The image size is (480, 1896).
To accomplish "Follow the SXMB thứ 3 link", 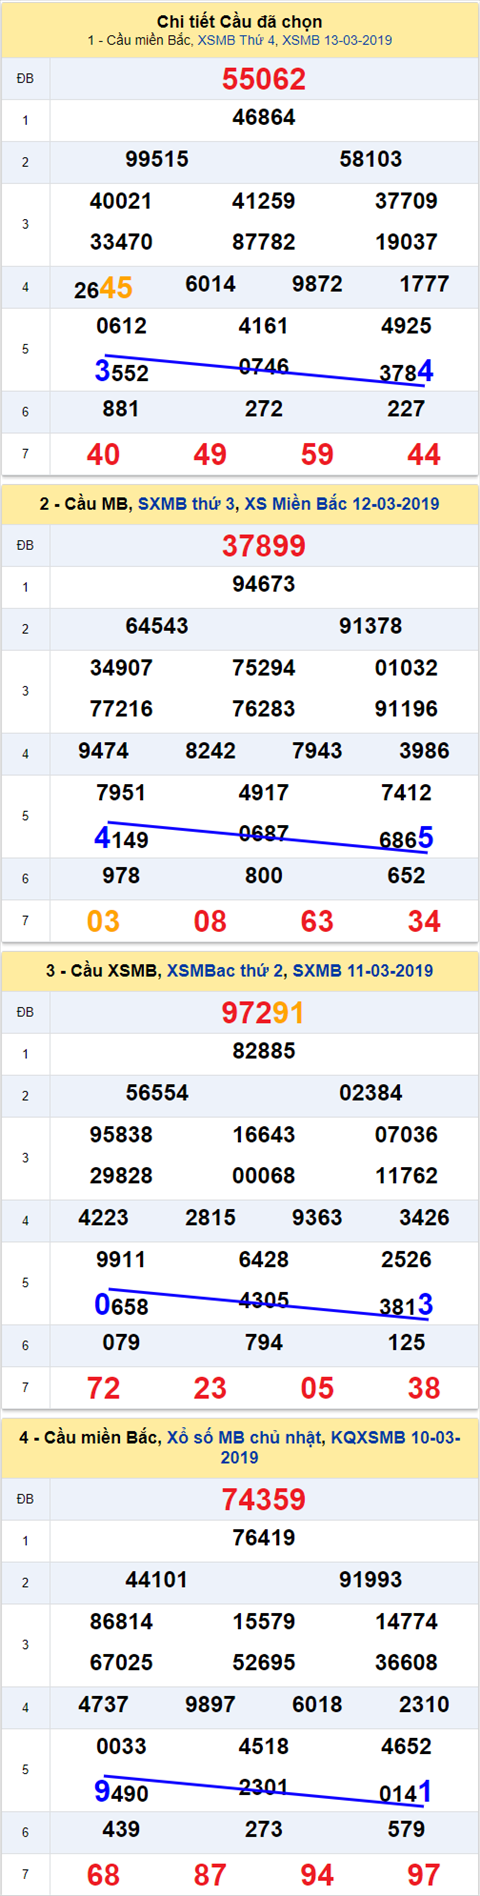I will (x=187, y=504).
